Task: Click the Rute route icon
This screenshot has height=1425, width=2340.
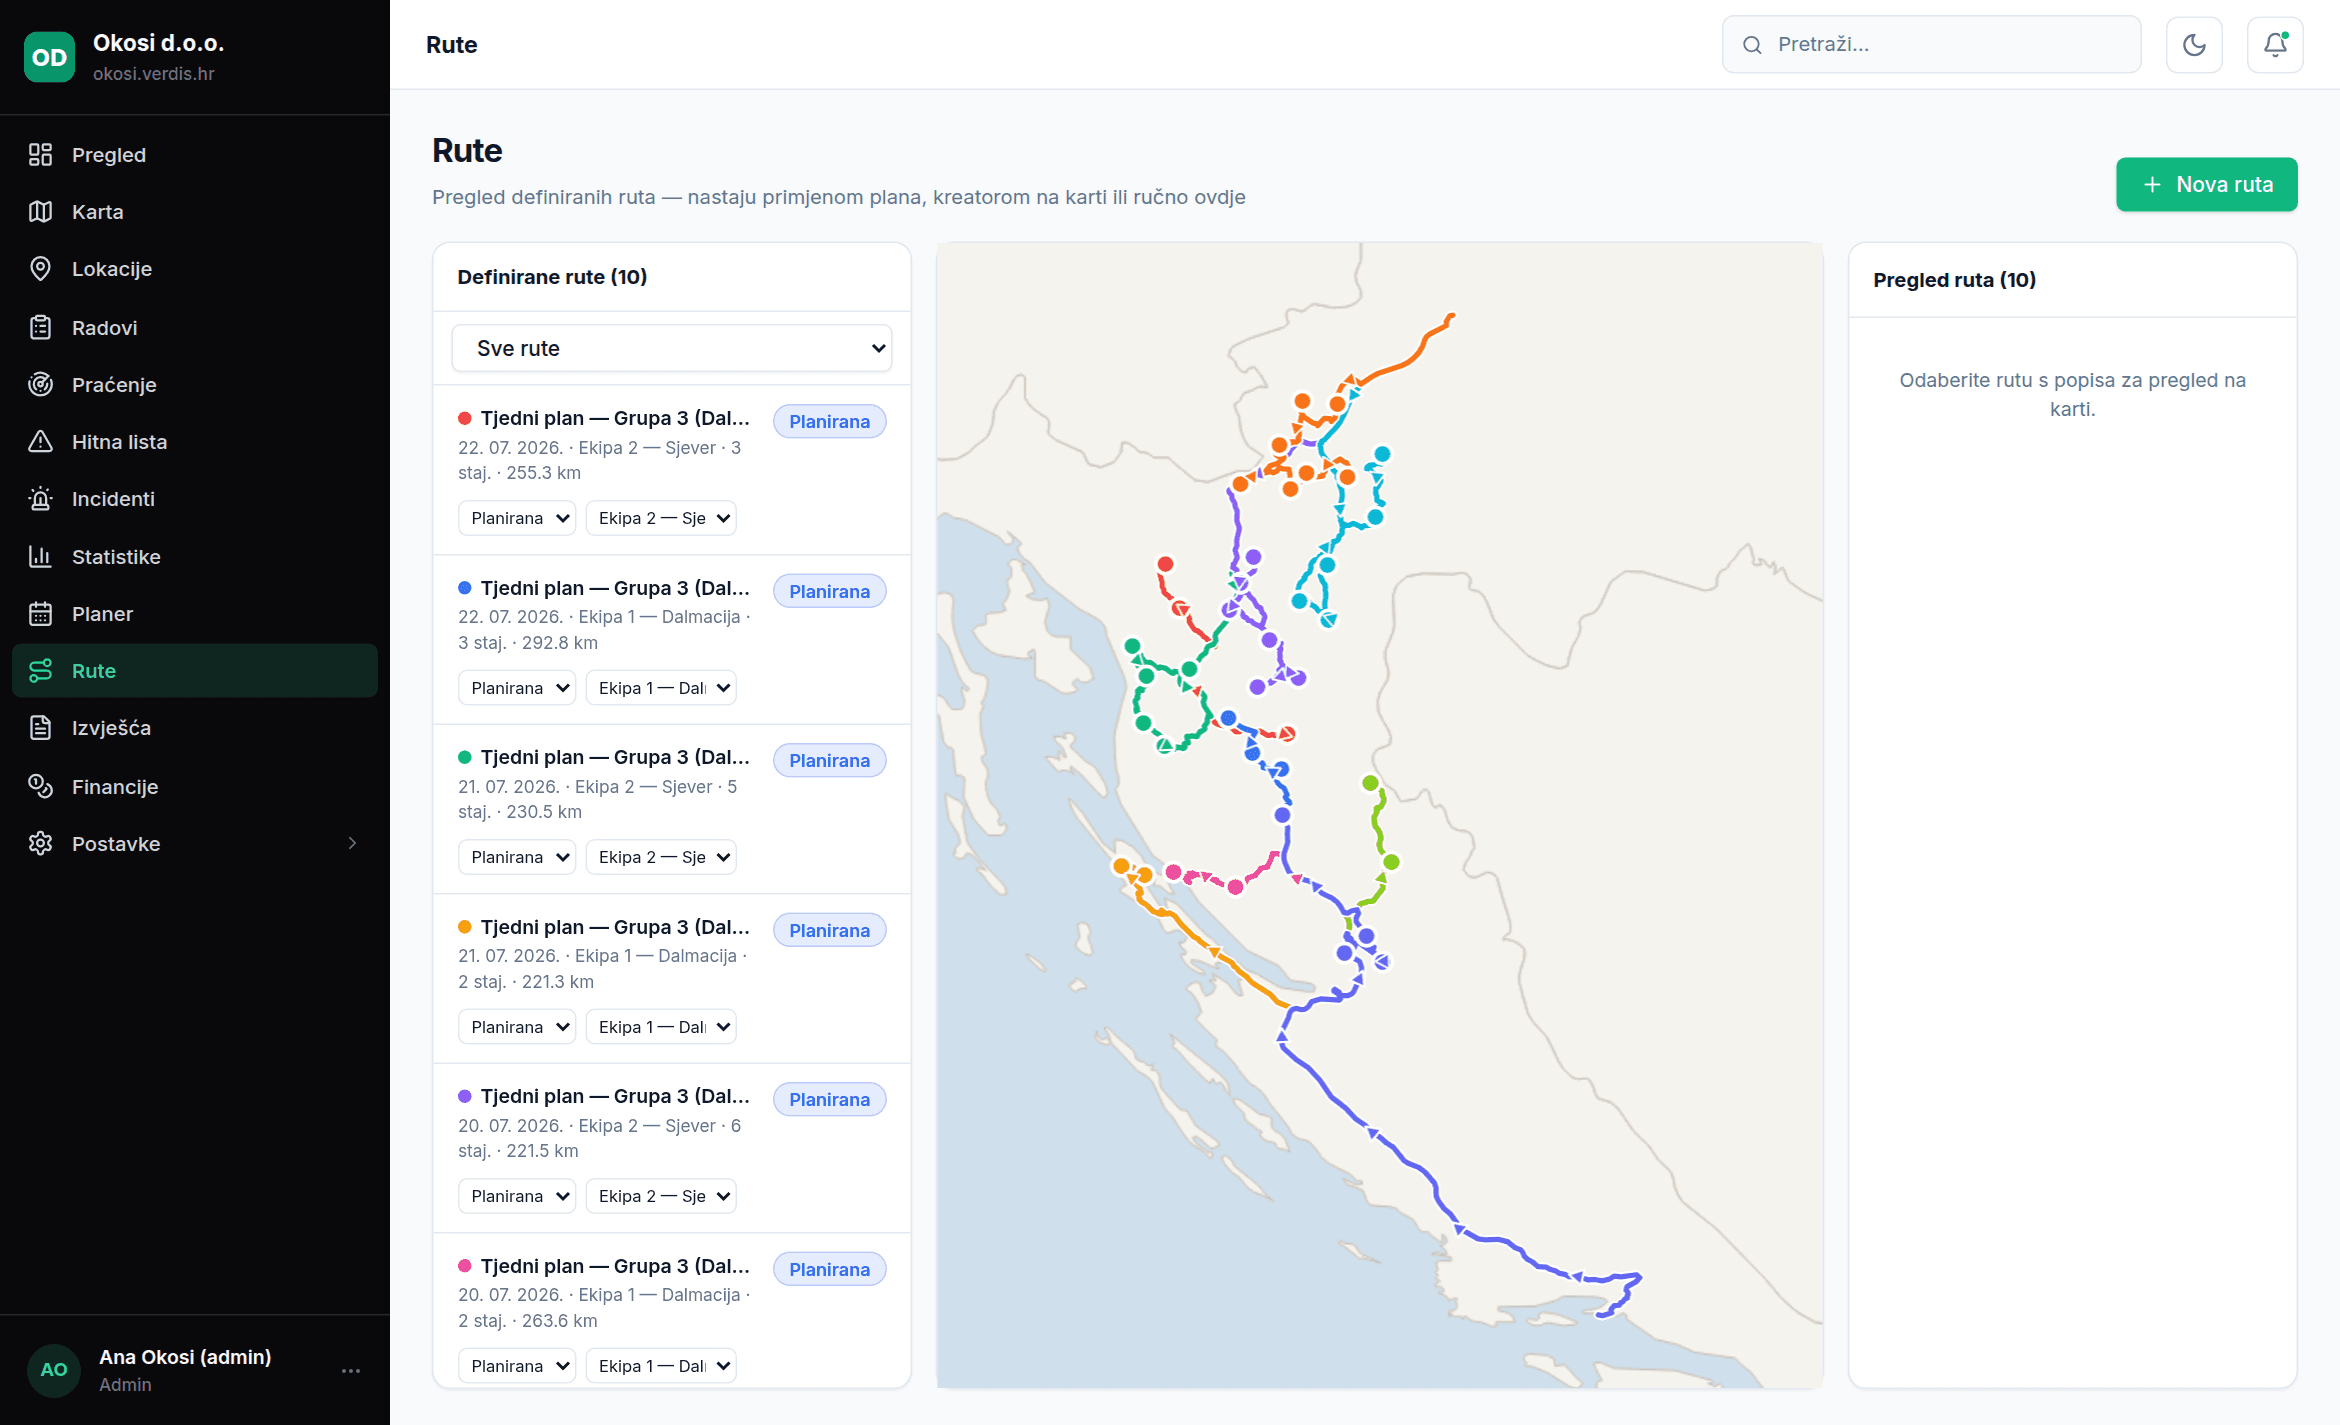Action: [x=40, y=671]
